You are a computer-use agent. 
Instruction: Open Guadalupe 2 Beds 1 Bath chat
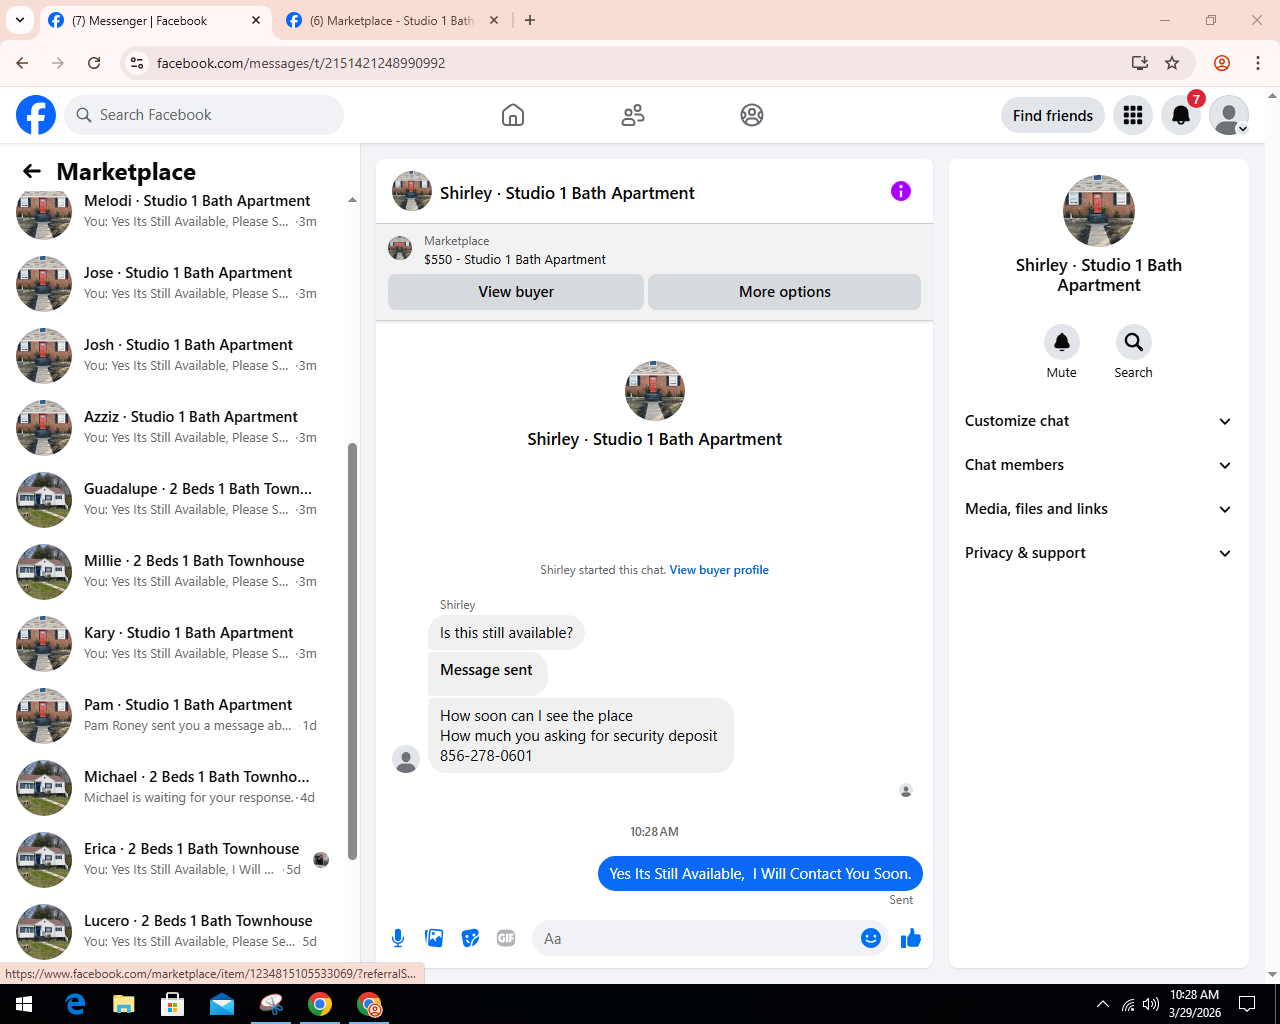tap(180, 499)
